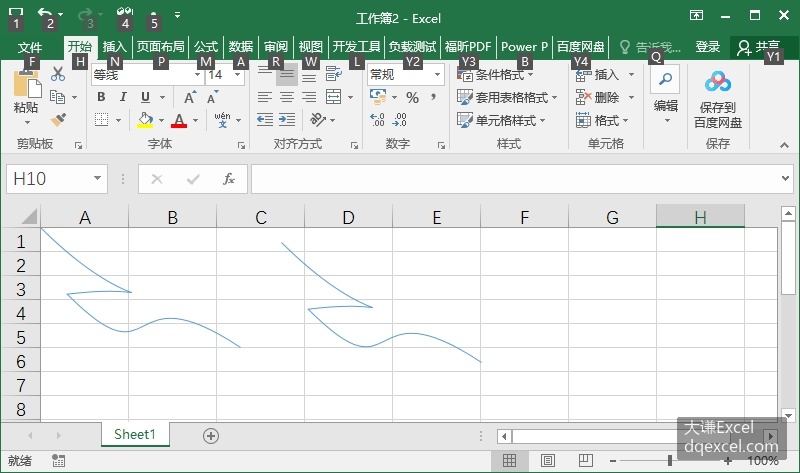This screenshot has width=800, height=473.
Task: Apply percent style
Action: (412, 97)
